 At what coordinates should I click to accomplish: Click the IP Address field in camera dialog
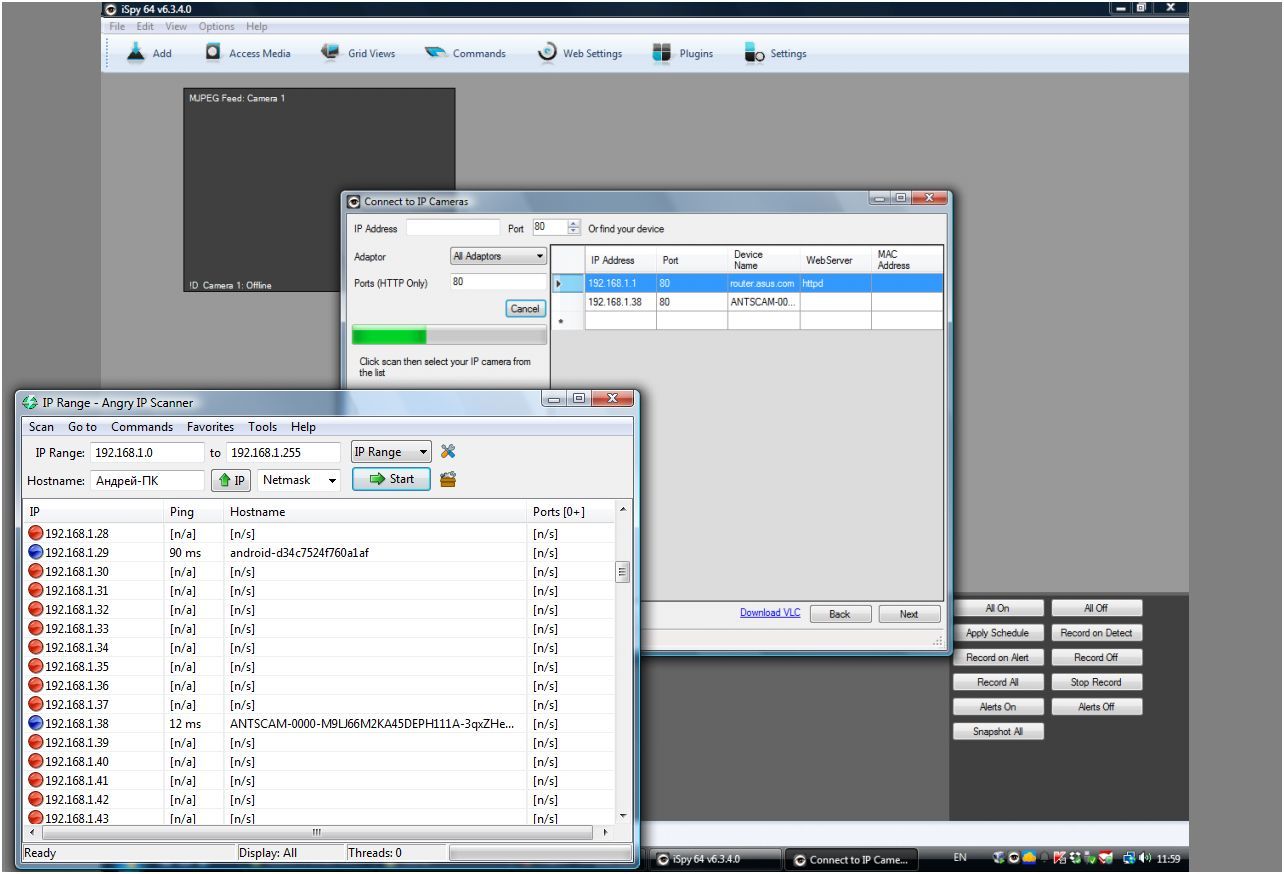452,228
